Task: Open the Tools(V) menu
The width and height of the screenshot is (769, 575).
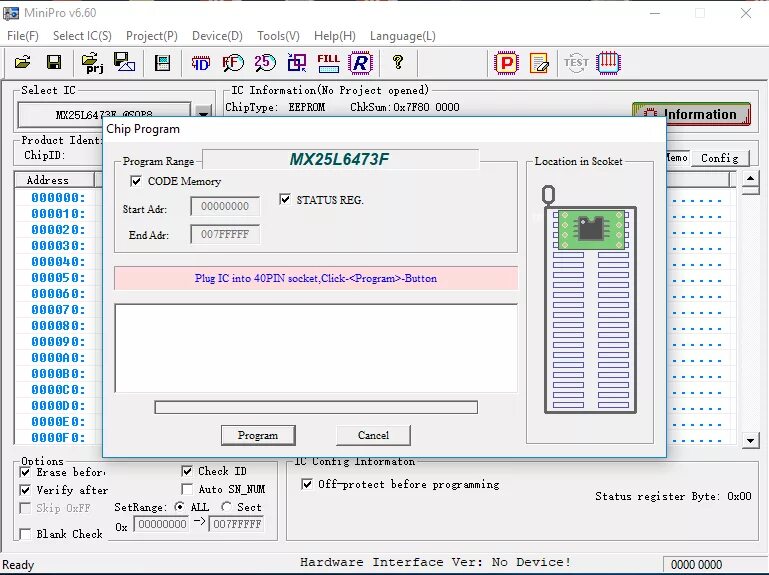Action: tap(278, 36)
